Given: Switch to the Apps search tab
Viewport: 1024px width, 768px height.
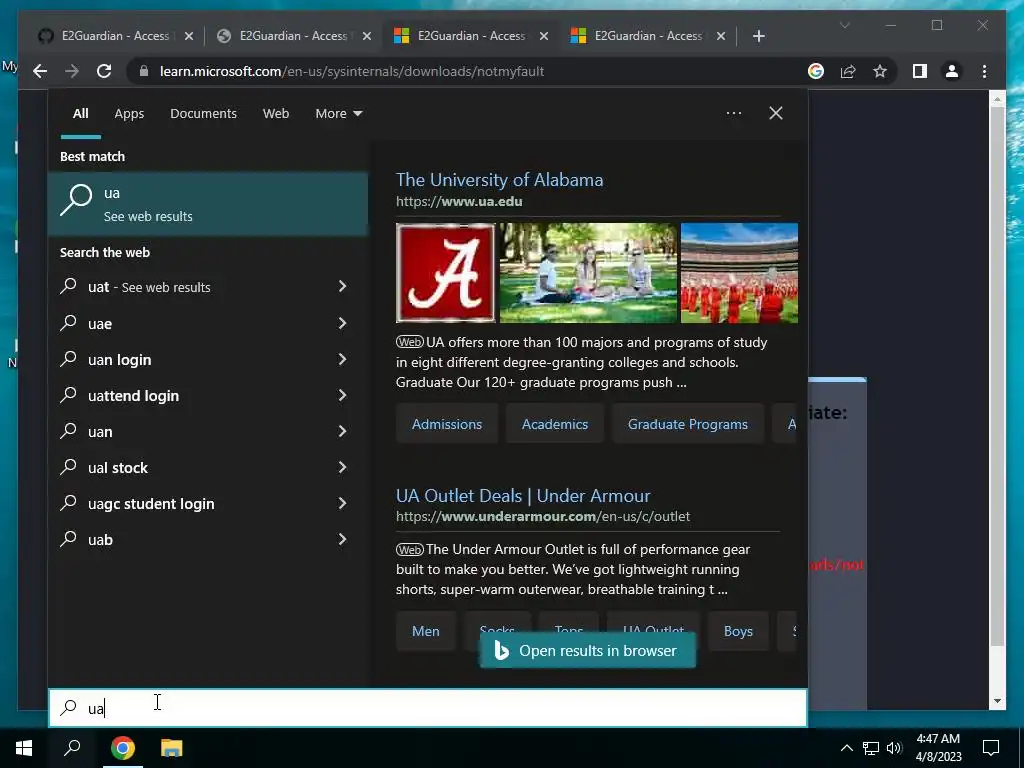Looking at the screenshot, I should (129, 114).
